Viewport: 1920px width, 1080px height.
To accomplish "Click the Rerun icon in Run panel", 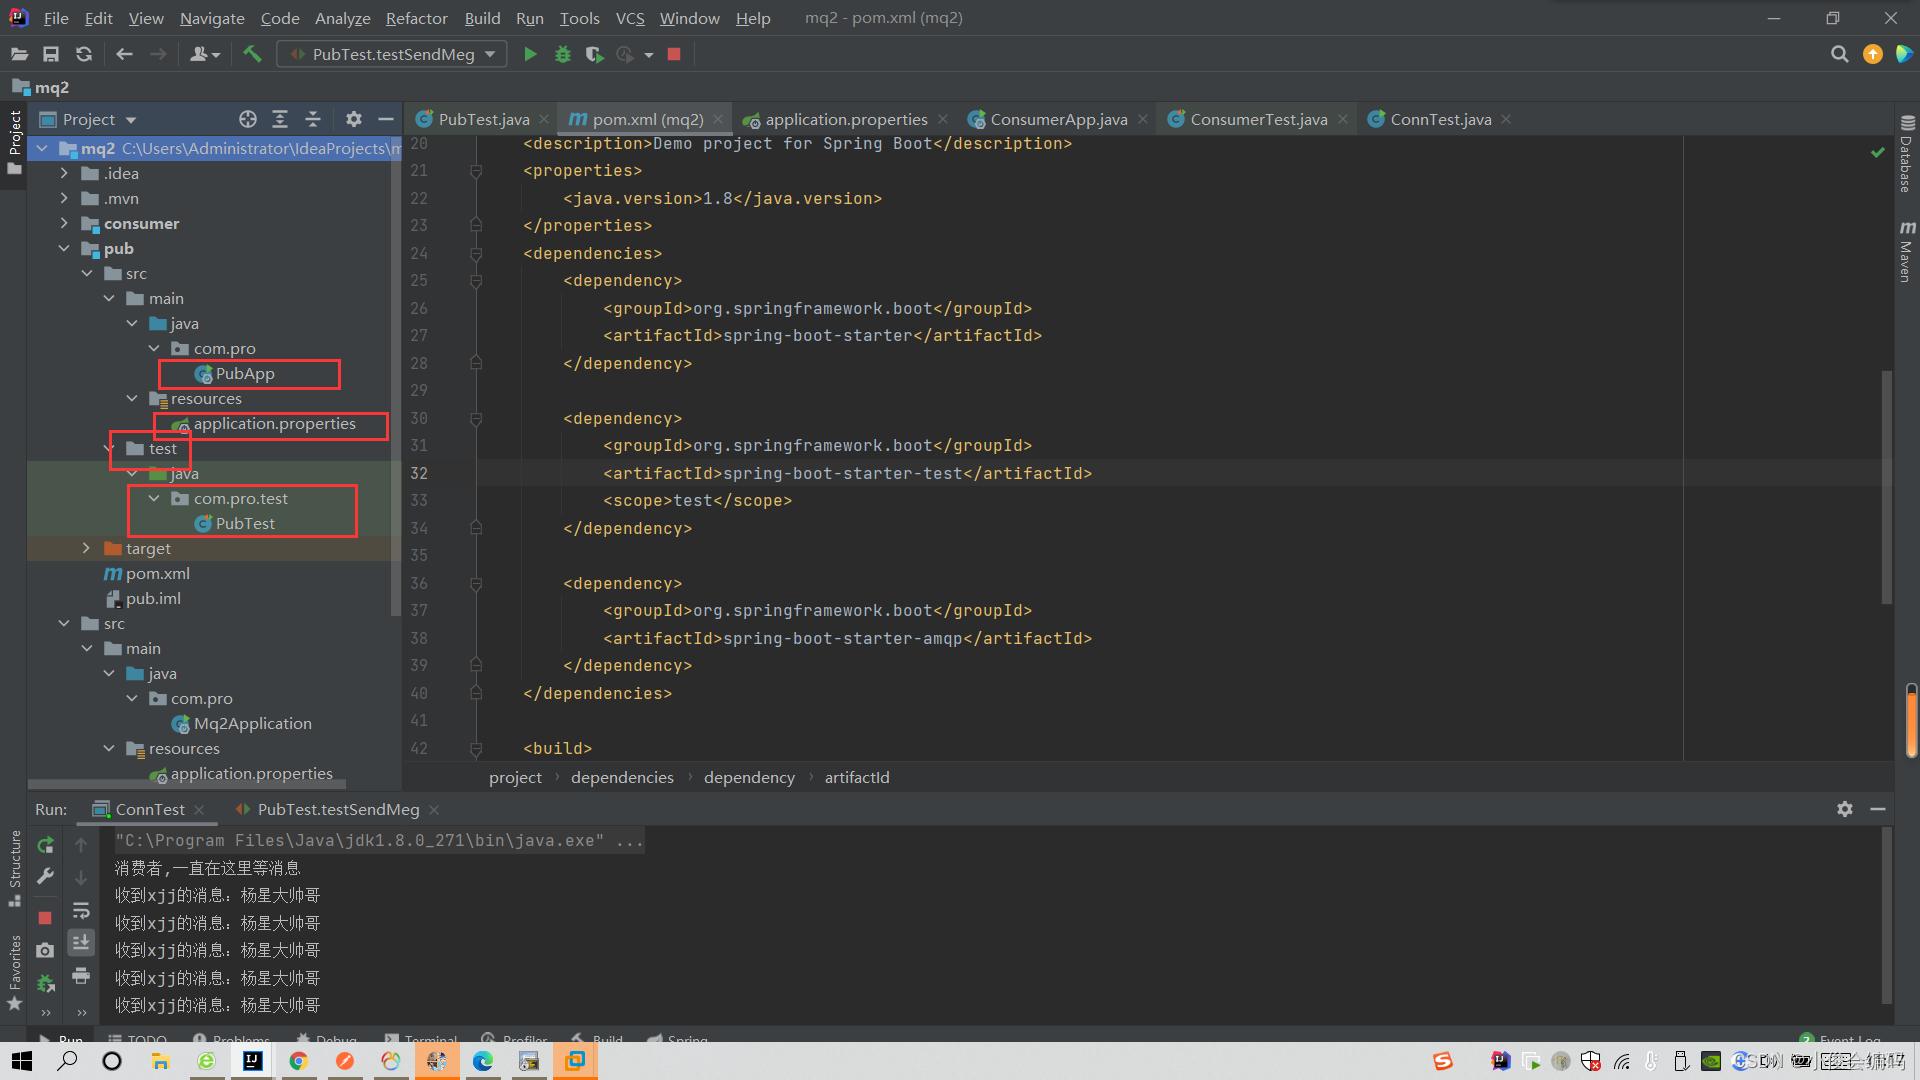I will [45, 845].
